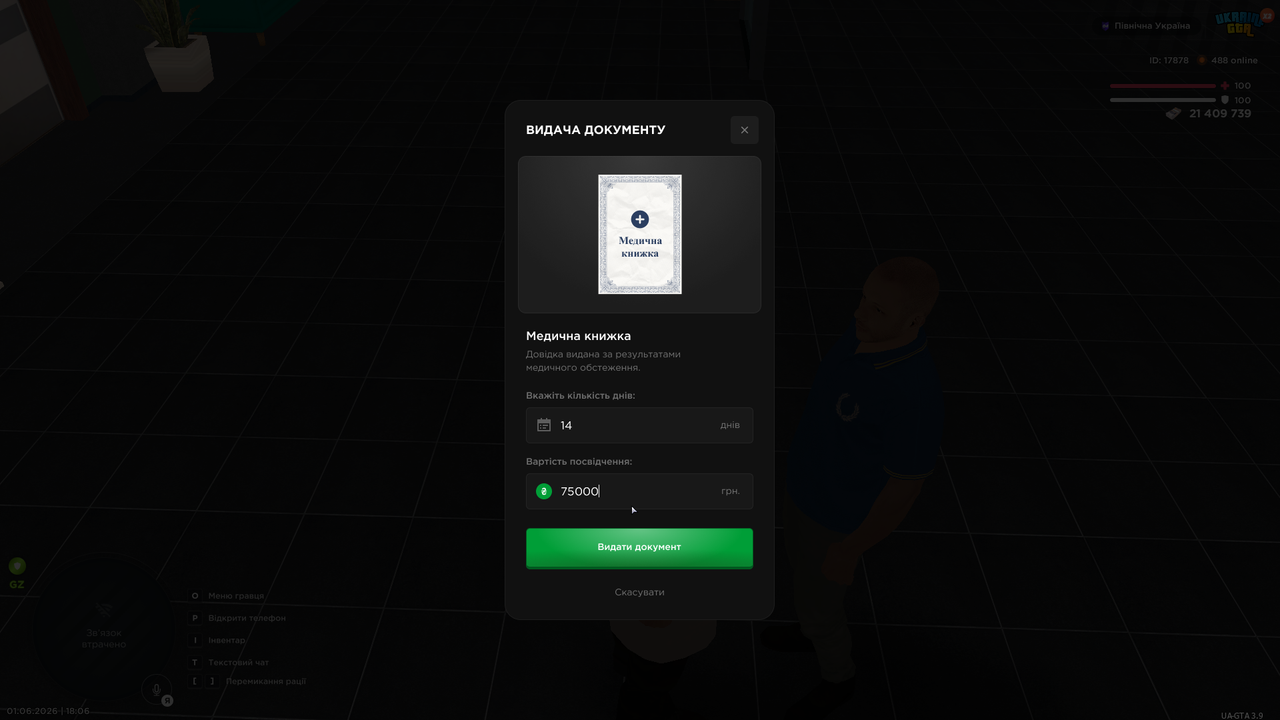Focus the number of days input field
Viewport: 1280px width, 720px height.
tap(640, 425)
